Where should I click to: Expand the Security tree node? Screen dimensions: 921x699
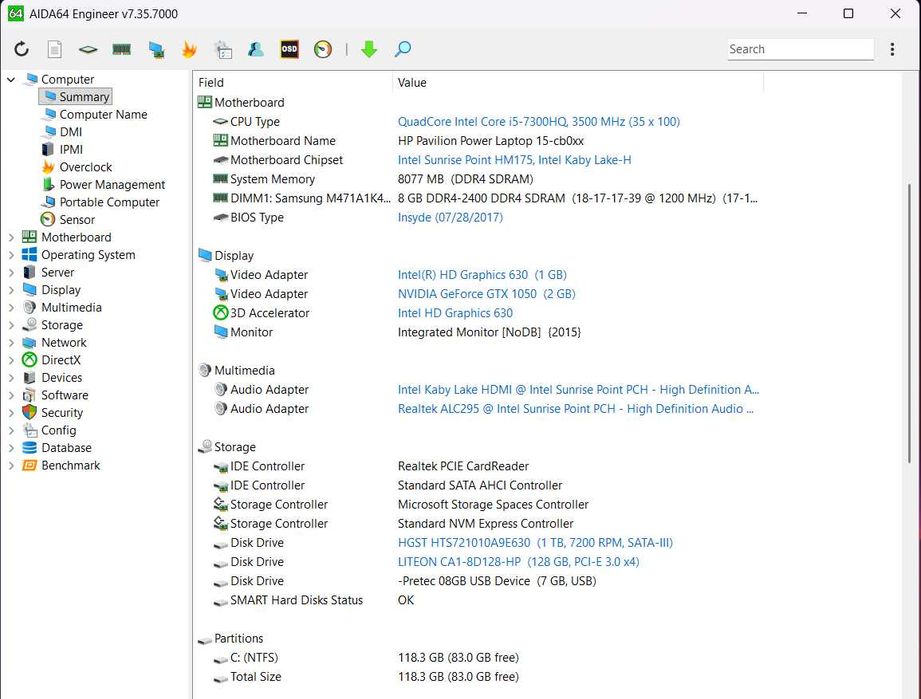(x=11, y=413)
